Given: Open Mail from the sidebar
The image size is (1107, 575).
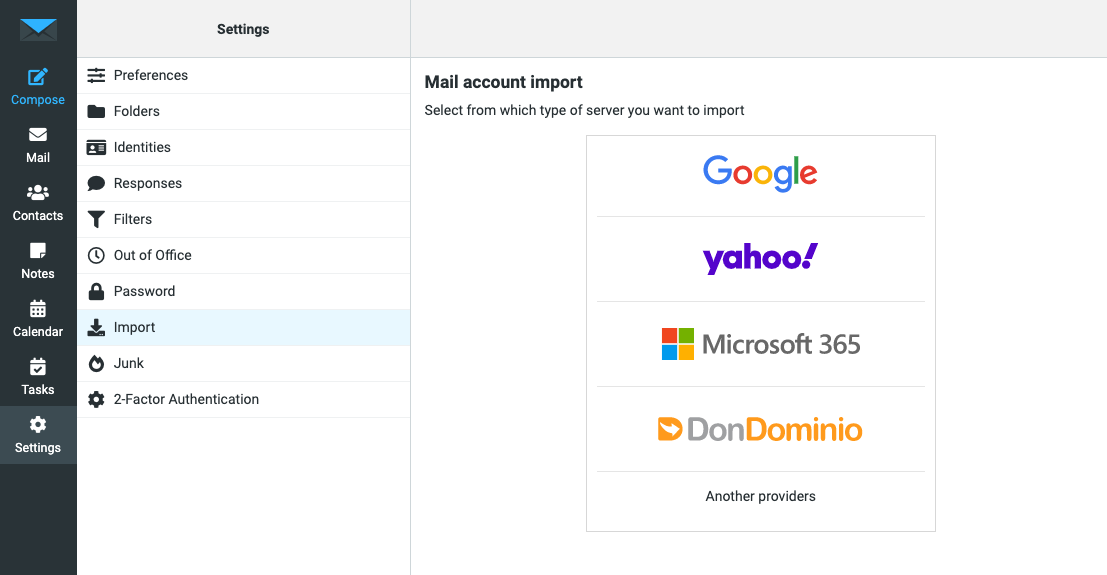Looking at the screenshot, I should [x=37, y=146].
